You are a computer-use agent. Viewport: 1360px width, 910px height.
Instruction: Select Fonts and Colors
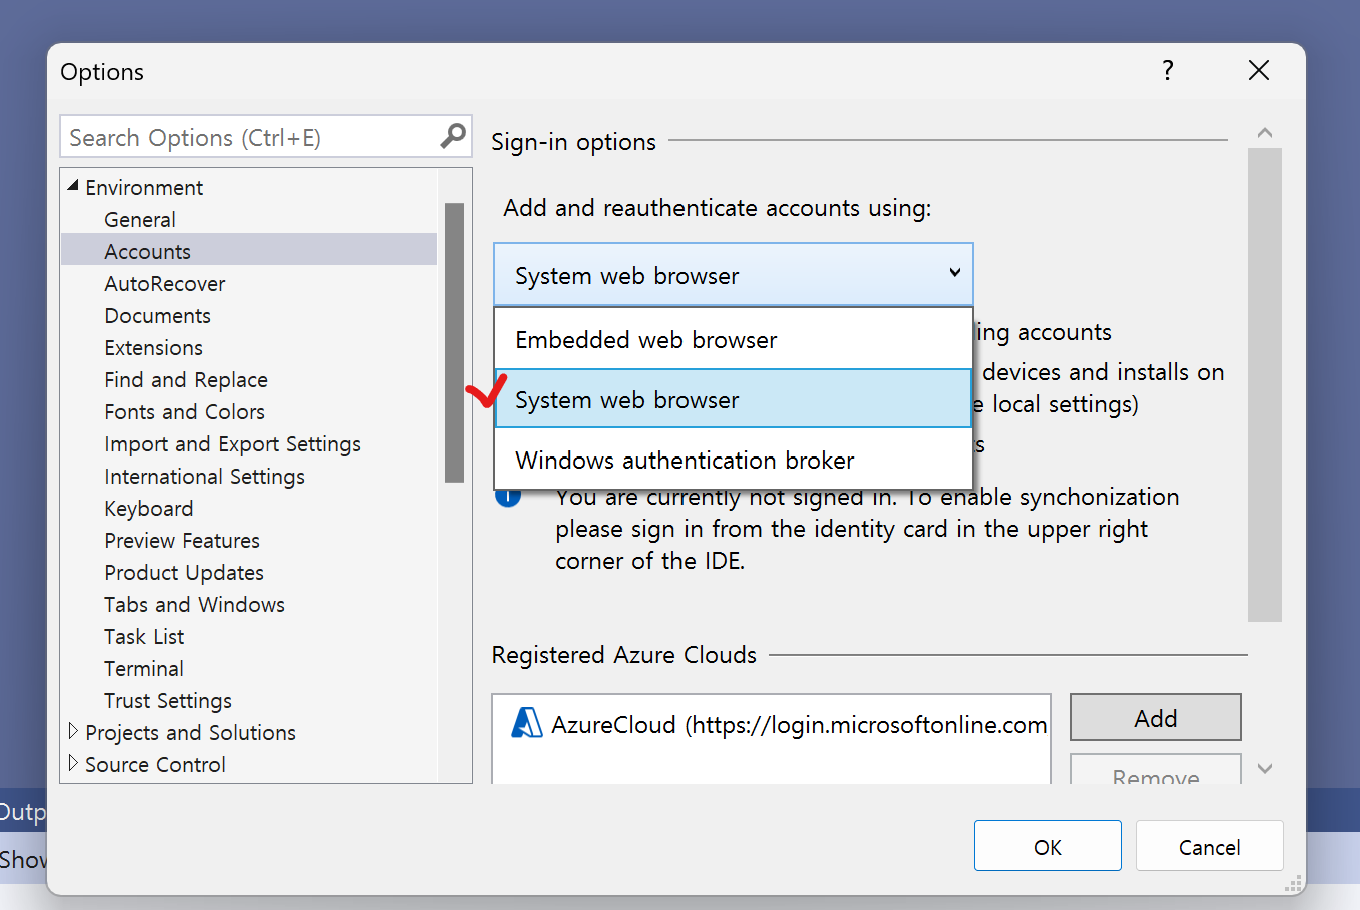tap(185, 411)
